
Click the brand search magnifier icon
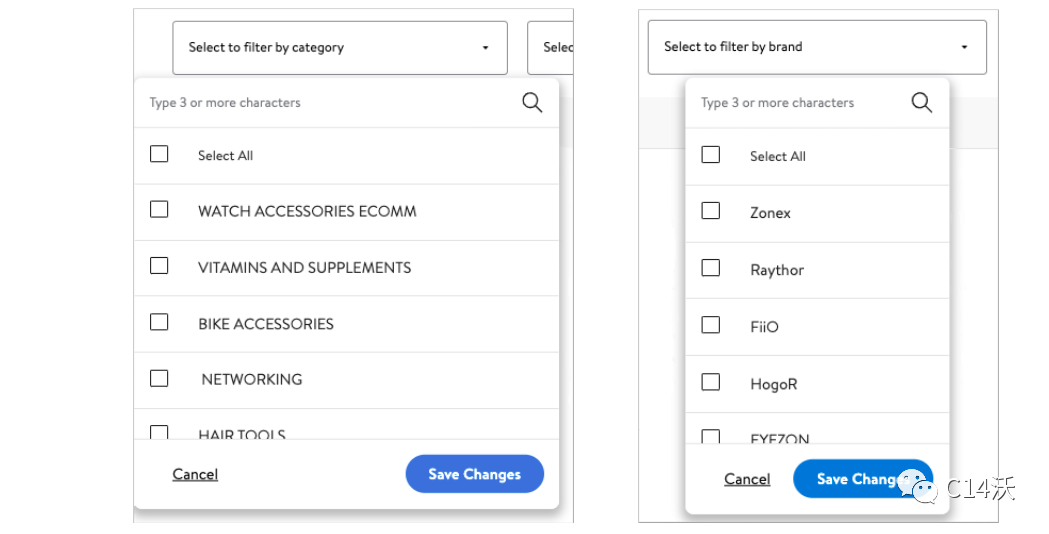click(x=921, y=103)
